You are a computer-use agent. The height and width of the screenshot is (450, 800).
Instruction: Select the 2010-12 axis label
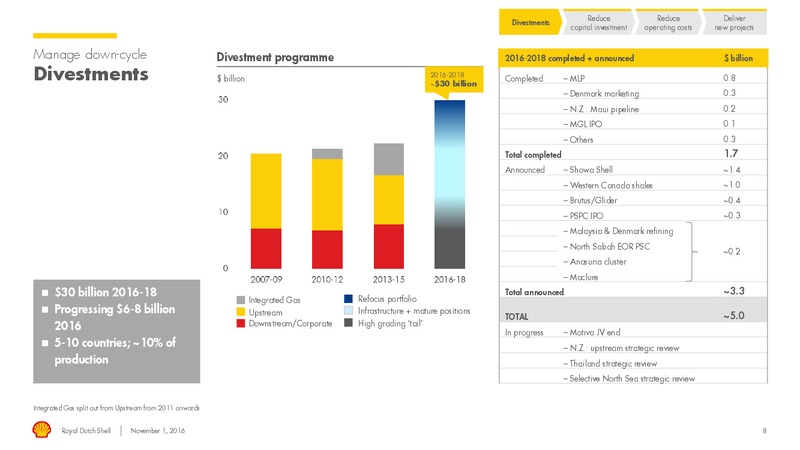pyautogui.click(x=327, y=280)
